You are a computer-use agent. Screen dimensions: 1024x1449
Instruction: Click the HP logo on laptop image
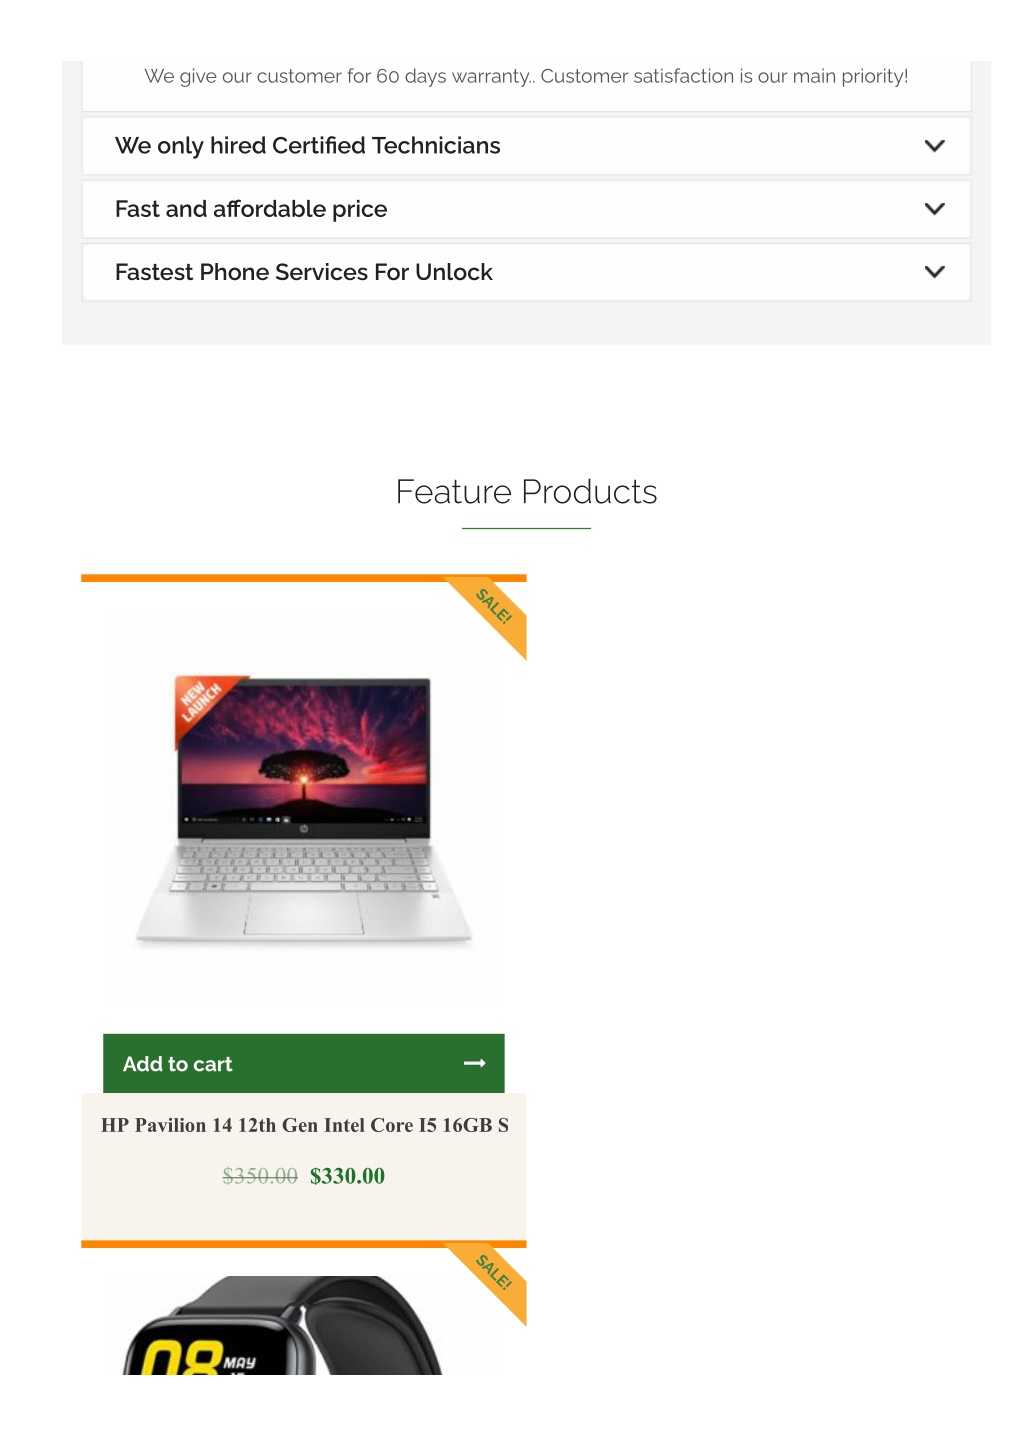pos(303,828)
